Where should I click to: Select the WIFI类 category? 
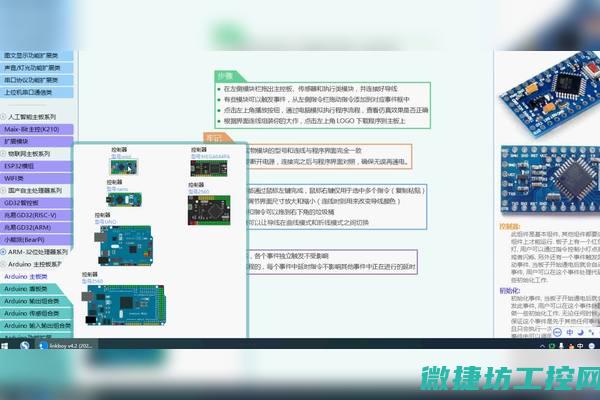coord(36,178)
